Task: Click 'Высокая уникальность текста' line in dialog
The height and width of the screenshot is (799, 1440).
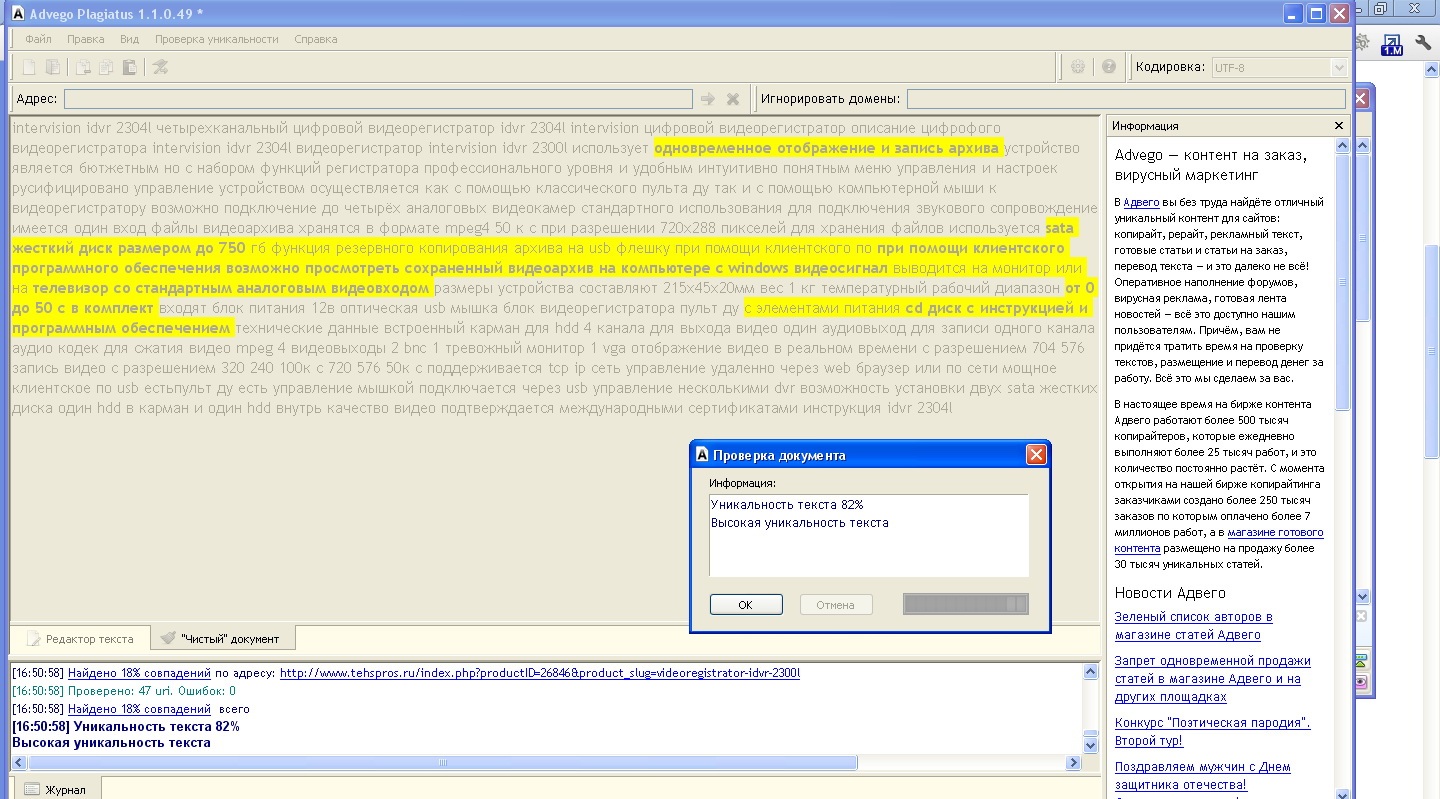Action: (800, 523)
